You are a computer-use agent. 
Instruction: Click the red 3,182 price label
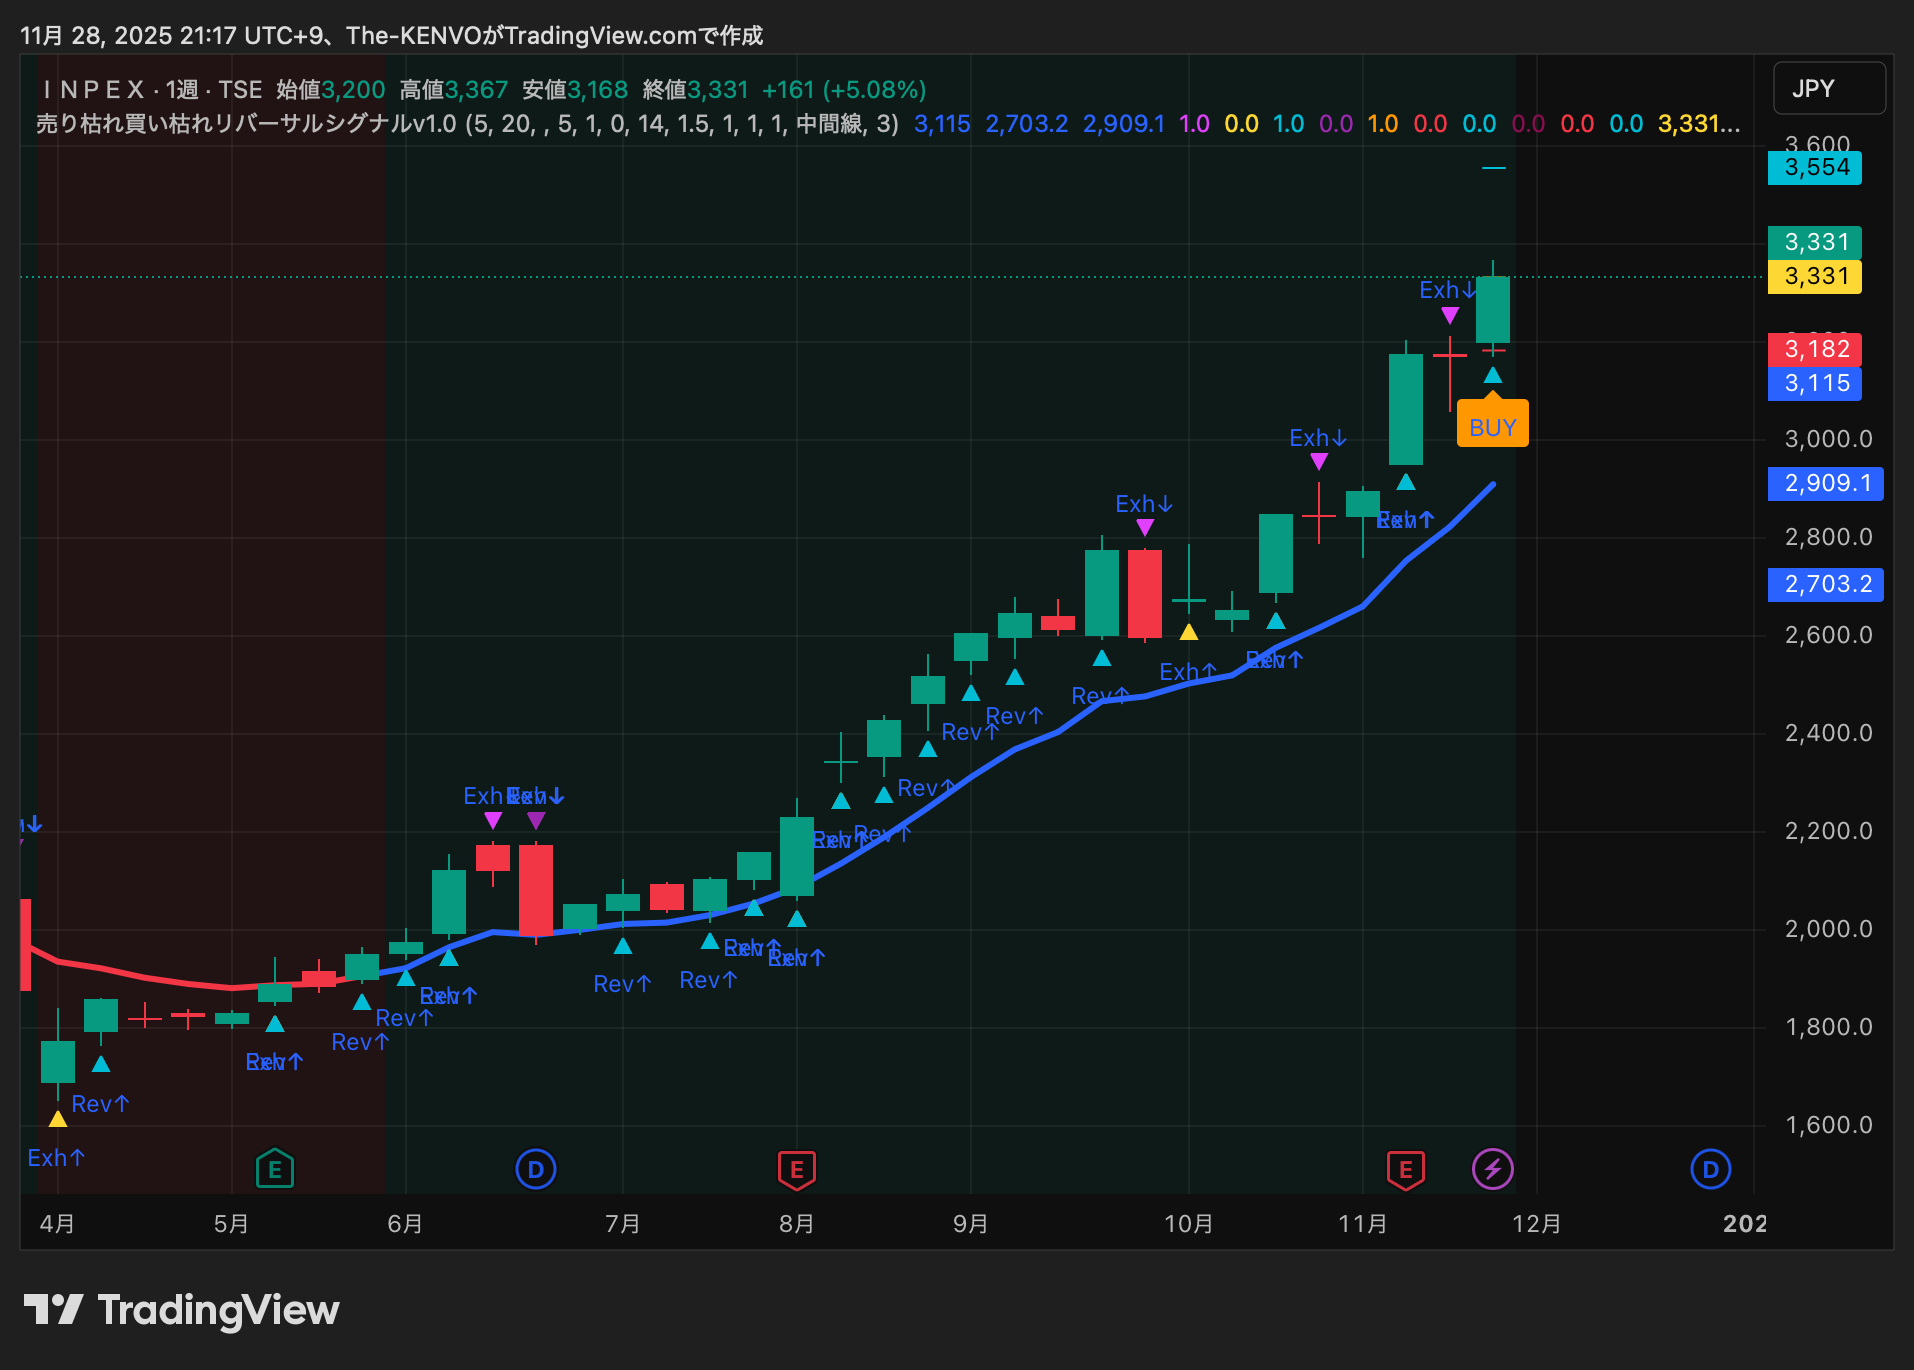pyautogui.click(x=1815, y=349)
